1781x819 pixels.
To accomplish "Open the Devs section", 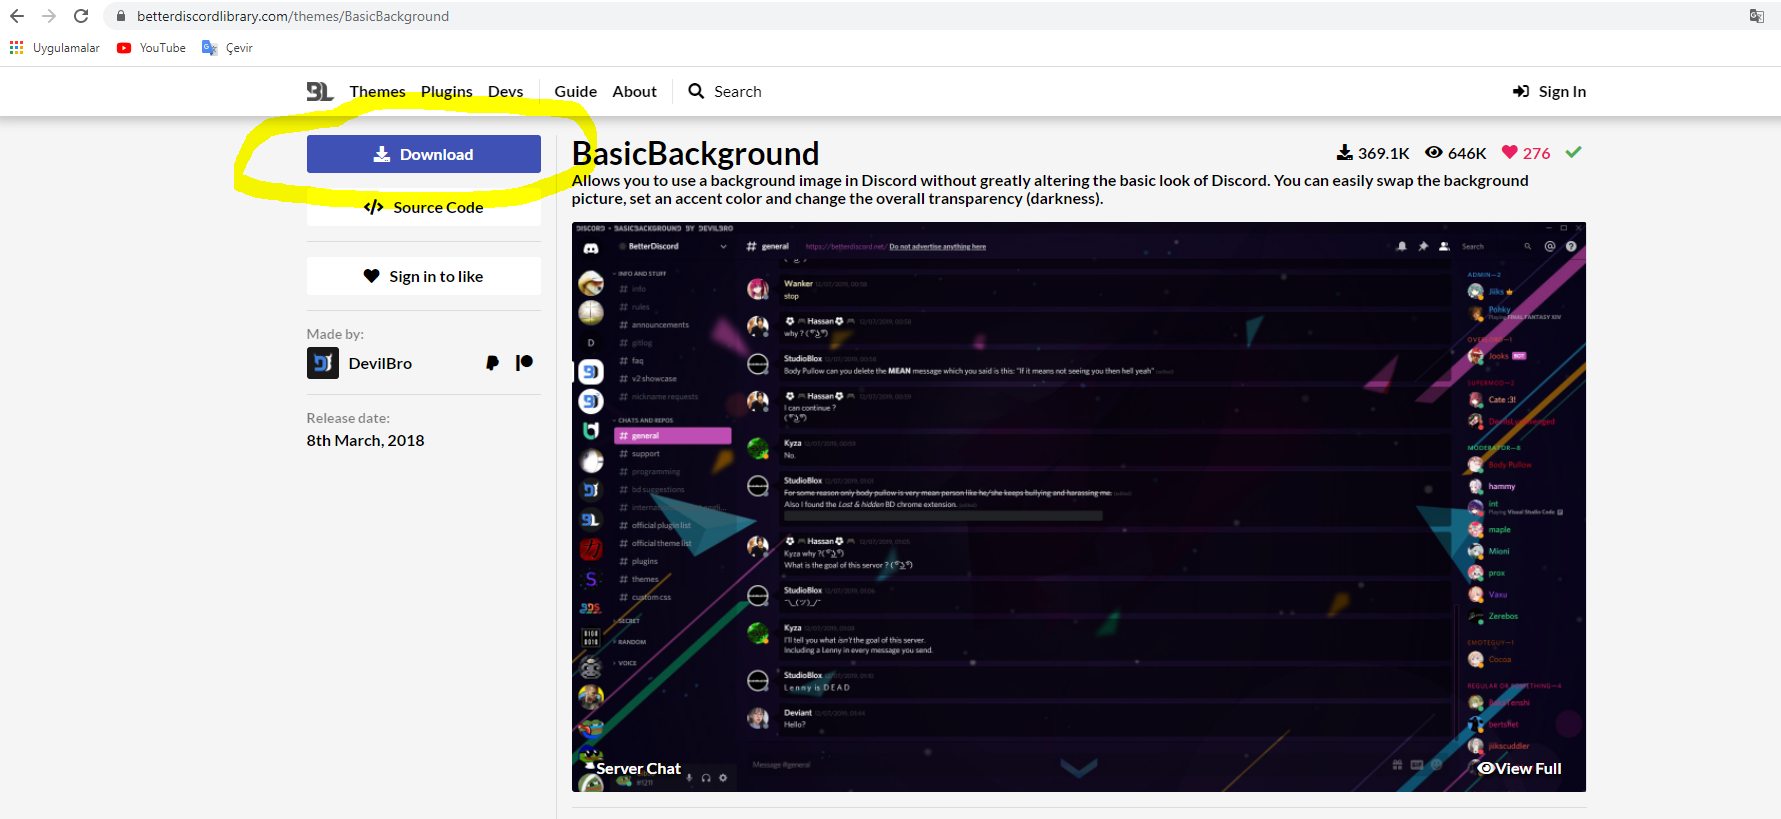I will [505, 91].
